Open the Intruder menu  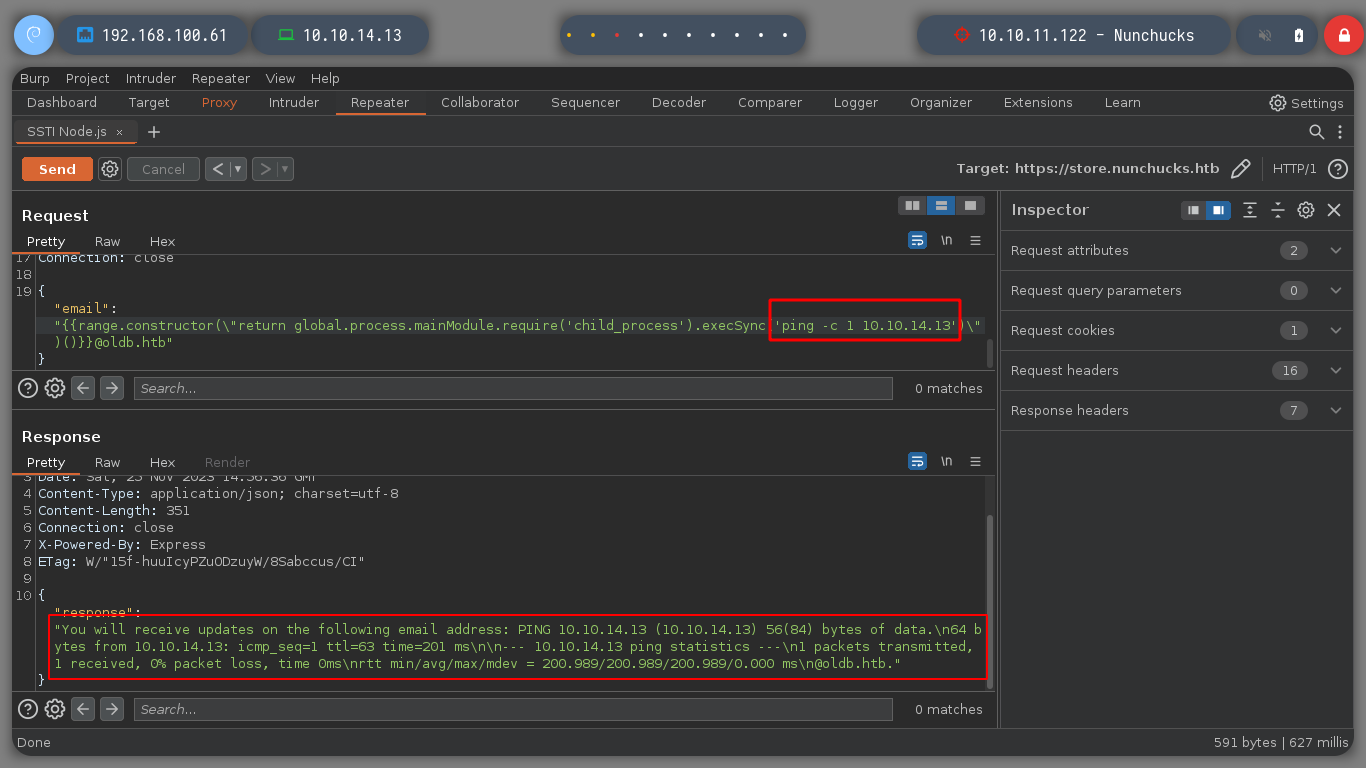click(x=151, y=78)
